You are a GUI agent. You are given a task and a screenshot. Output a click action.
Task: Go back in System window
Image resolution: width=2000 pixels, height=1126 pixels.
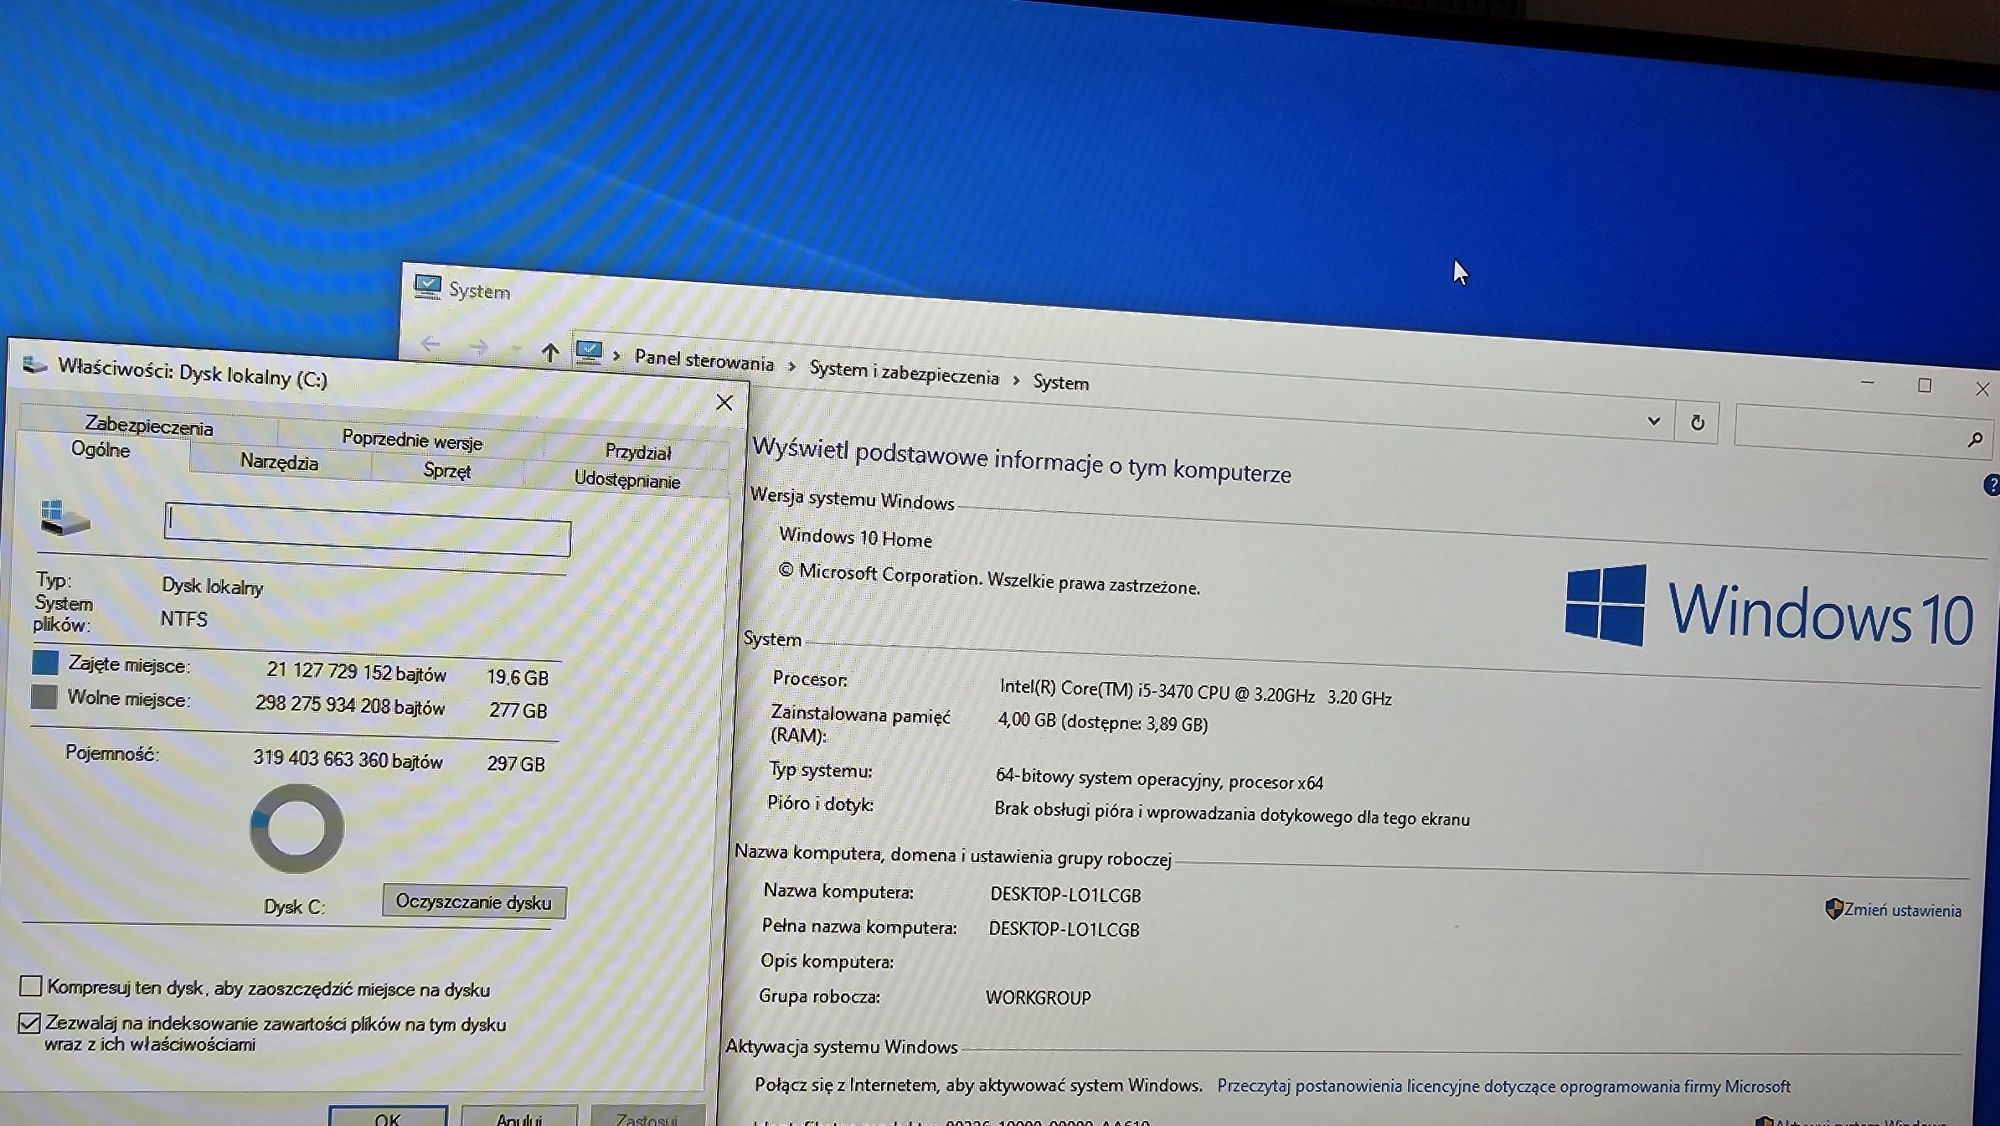pyautogui.click(x=431, y=344)
